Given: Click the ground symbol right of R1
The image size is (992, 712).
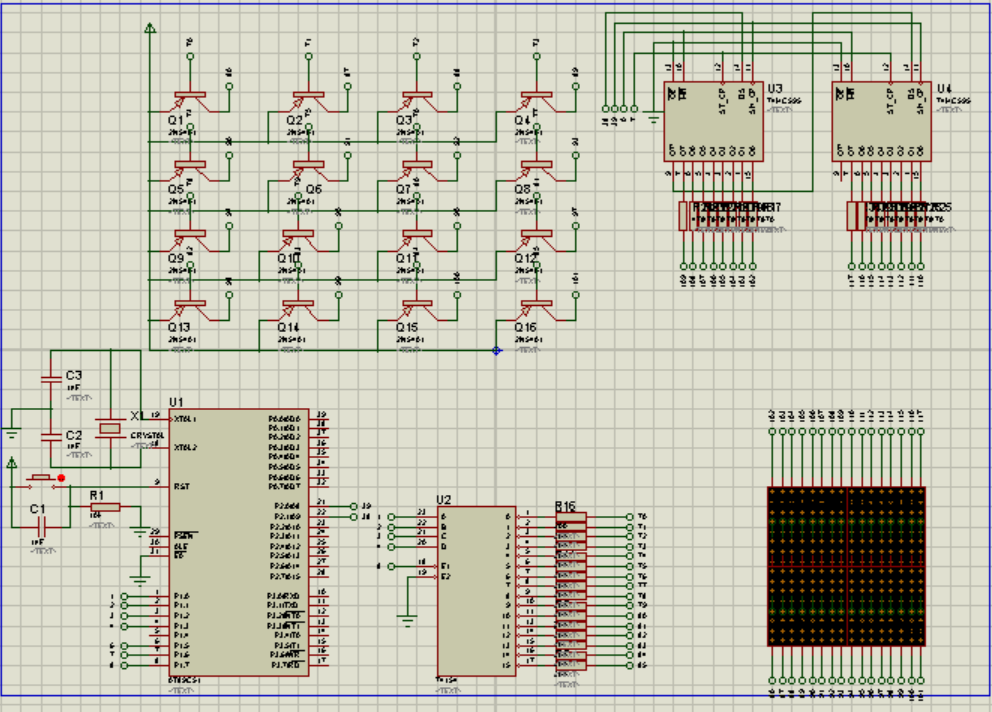Looking at the screenshot, I should (x=140, y=532).
